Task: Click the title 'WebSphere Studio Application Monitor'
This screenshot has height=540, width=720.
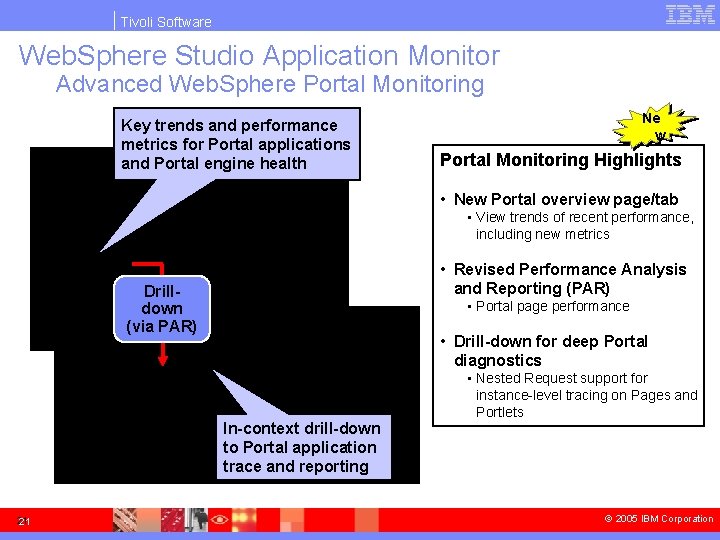Action: coord(259,56)
